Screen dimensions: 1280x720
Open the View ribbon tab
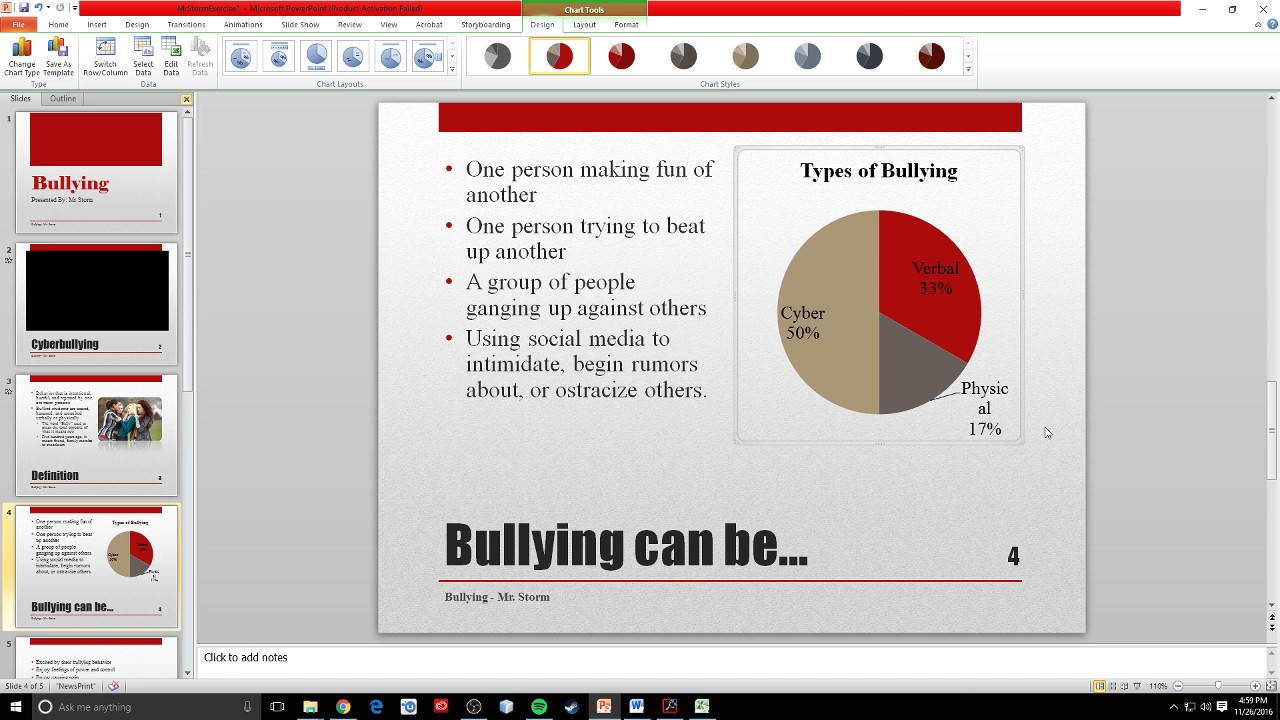(389, 24)
